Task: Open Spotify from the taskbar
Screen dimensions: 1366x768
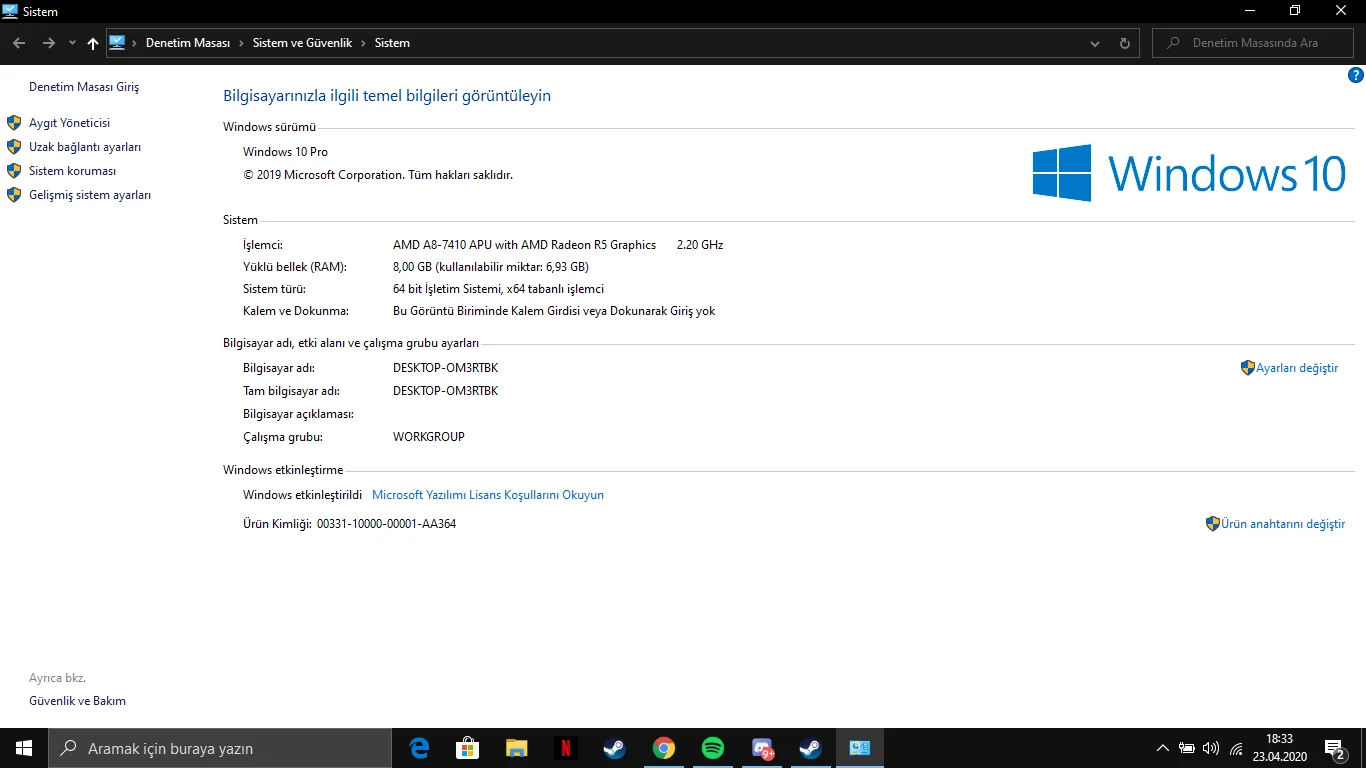Action: (x=713, y=748)
